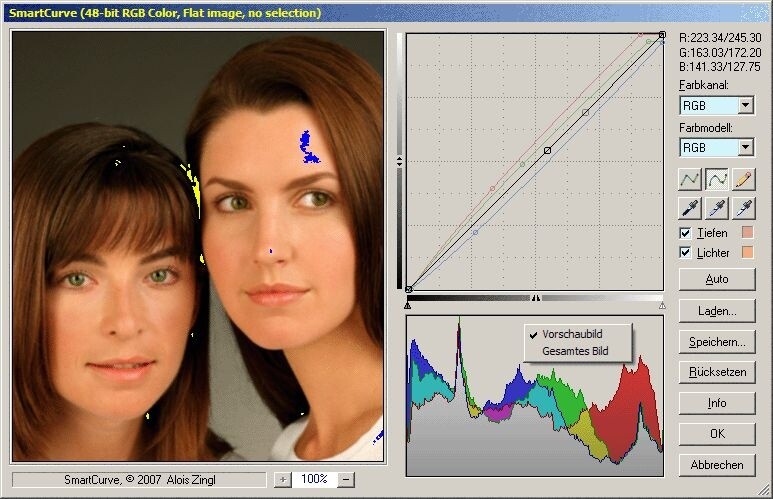
Task: Click the midpoint double-triangle marker on gradient bar
Action: click(x=536, y=298)
